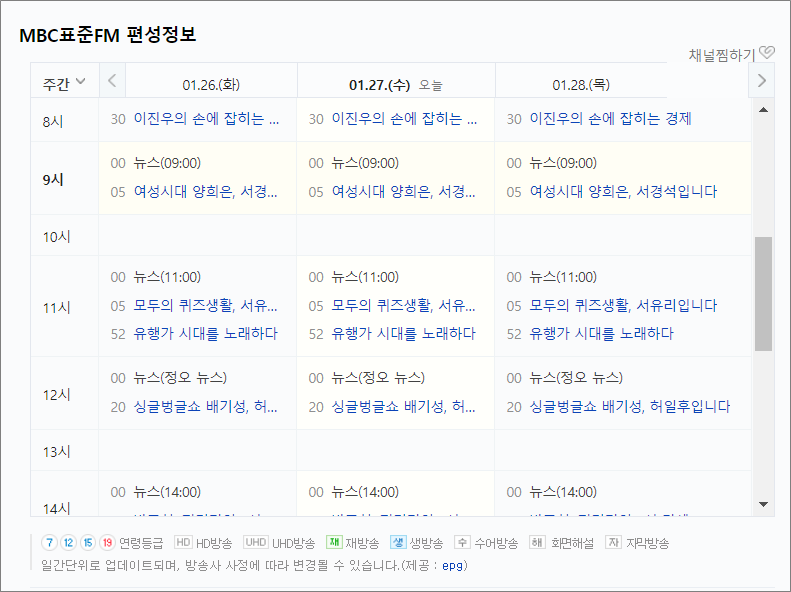The height and width of the screenshot is (592, 791).
Task: Click the 13시 time row label
Action: click(56, 452)
